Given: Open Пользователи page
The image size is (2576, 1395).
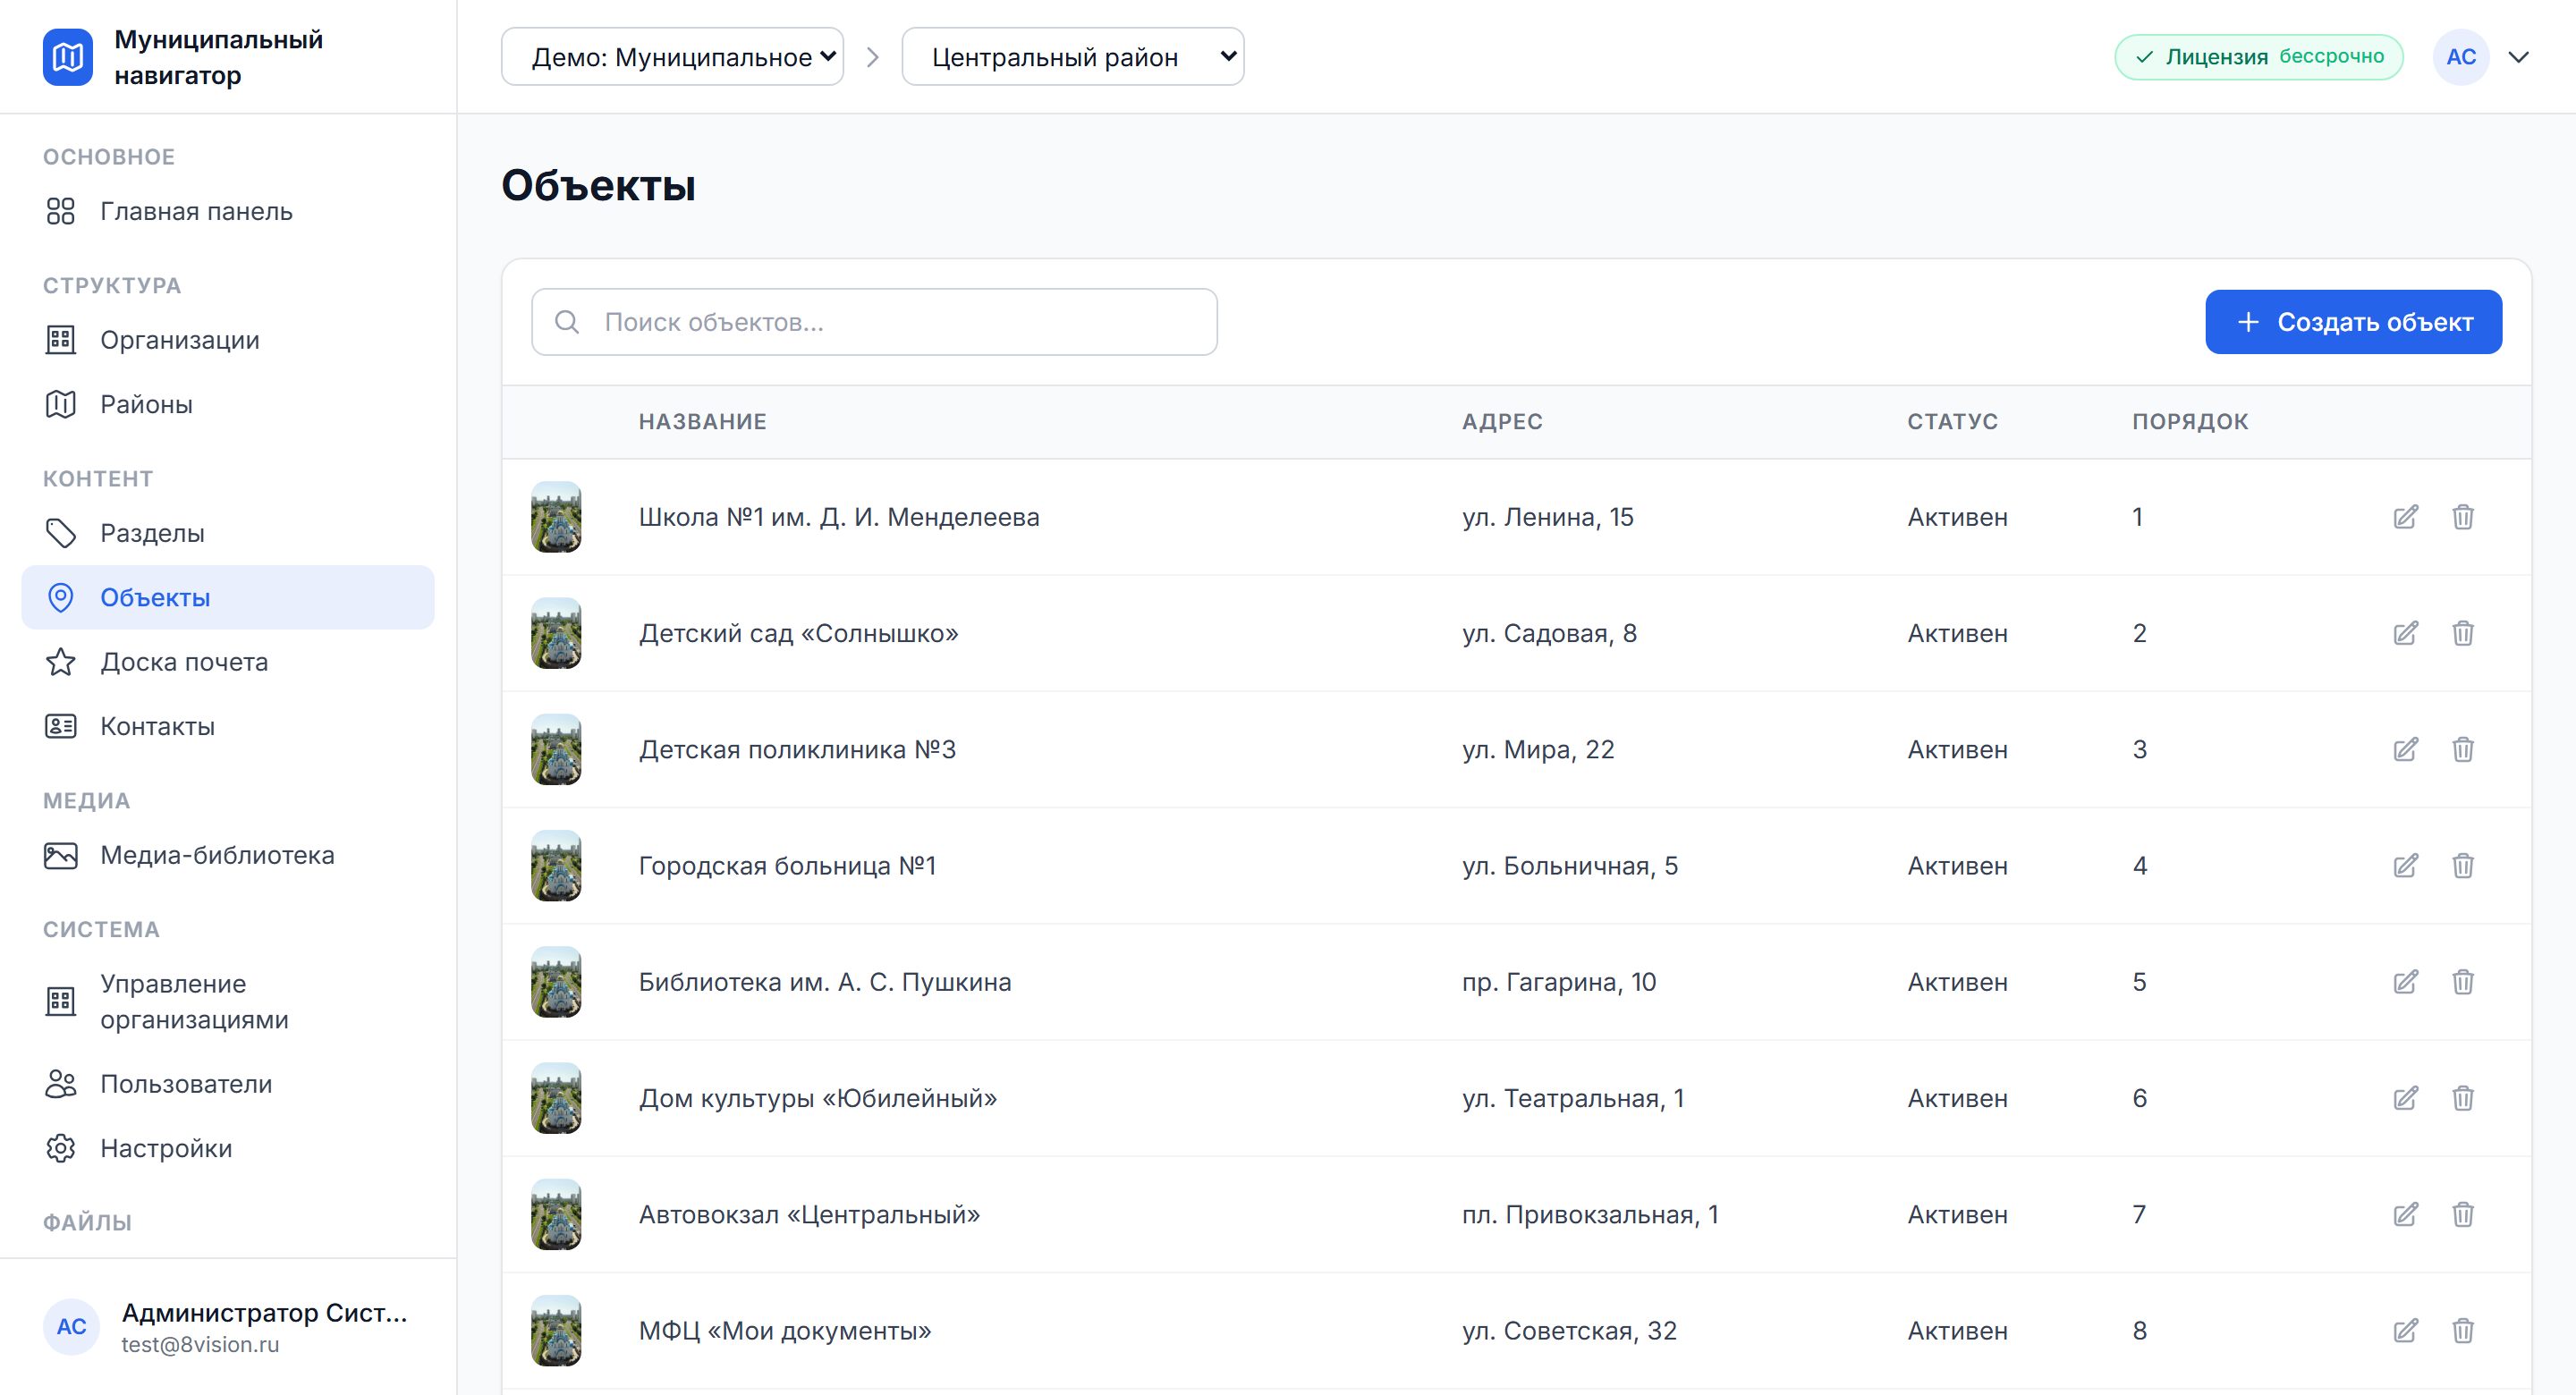Looking at the screenshot, I should click(x=228, y=1084).
